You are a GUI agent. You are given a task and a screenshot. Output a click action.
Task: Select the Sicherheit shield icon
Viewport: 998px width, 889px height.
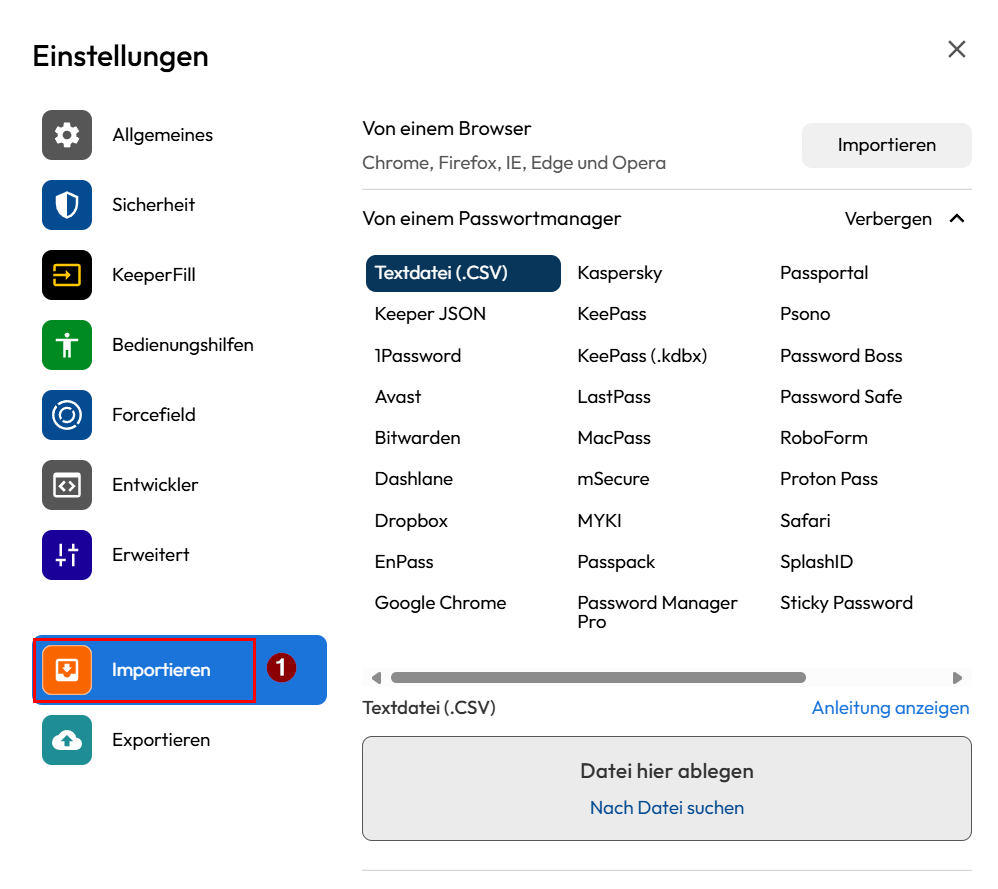67,205
